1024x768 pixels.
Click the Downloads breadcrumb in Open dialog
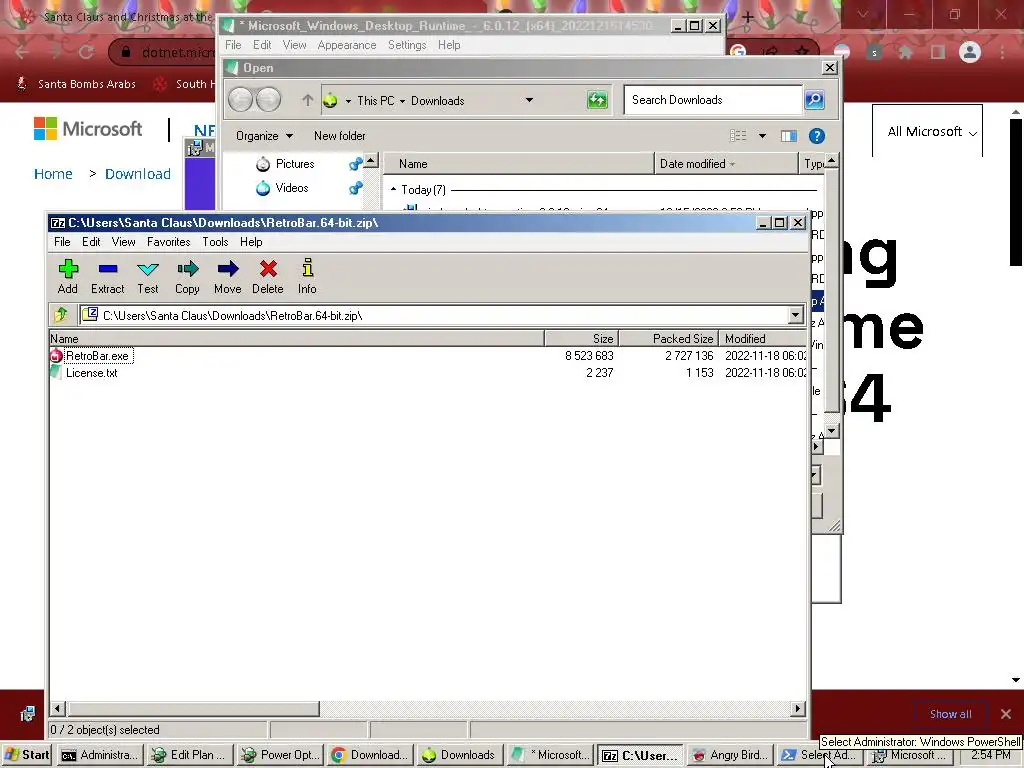[438, 101]
